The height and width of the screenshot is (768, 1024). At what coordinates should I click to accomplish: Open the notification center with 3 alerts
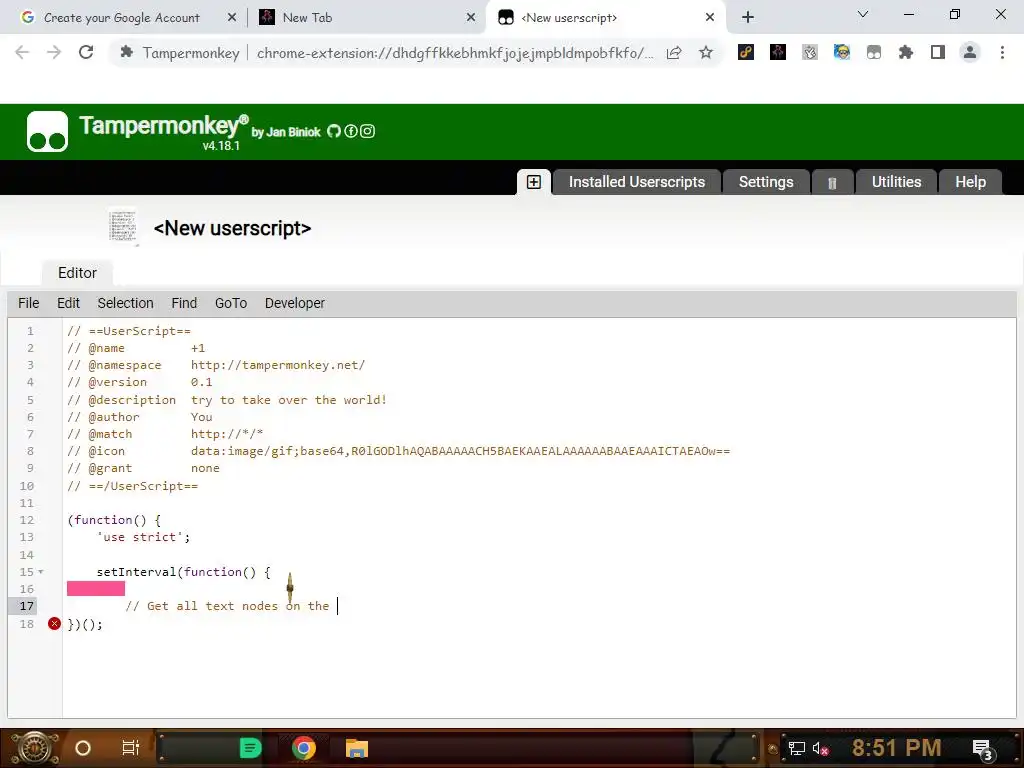point(983,750)
